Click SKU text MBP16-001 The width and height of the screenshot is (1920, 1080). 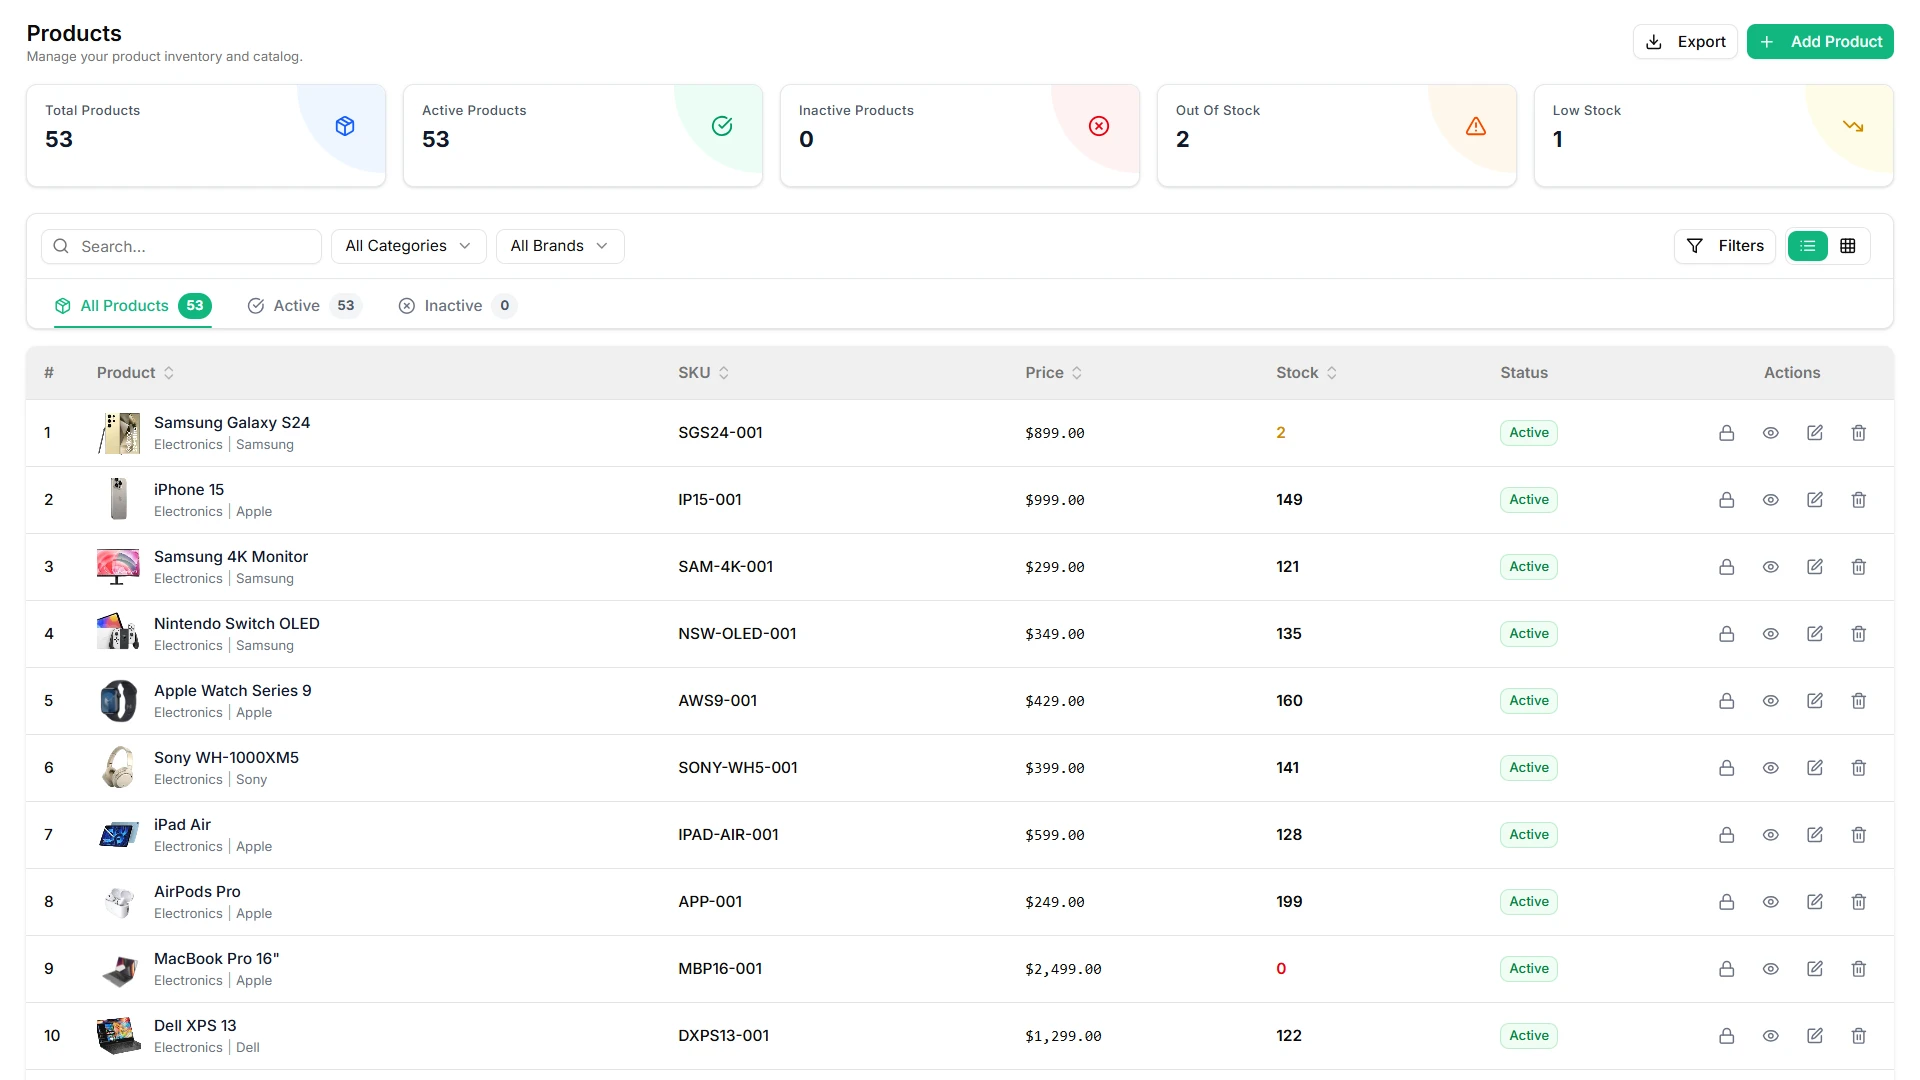click(x=720, y=969)
